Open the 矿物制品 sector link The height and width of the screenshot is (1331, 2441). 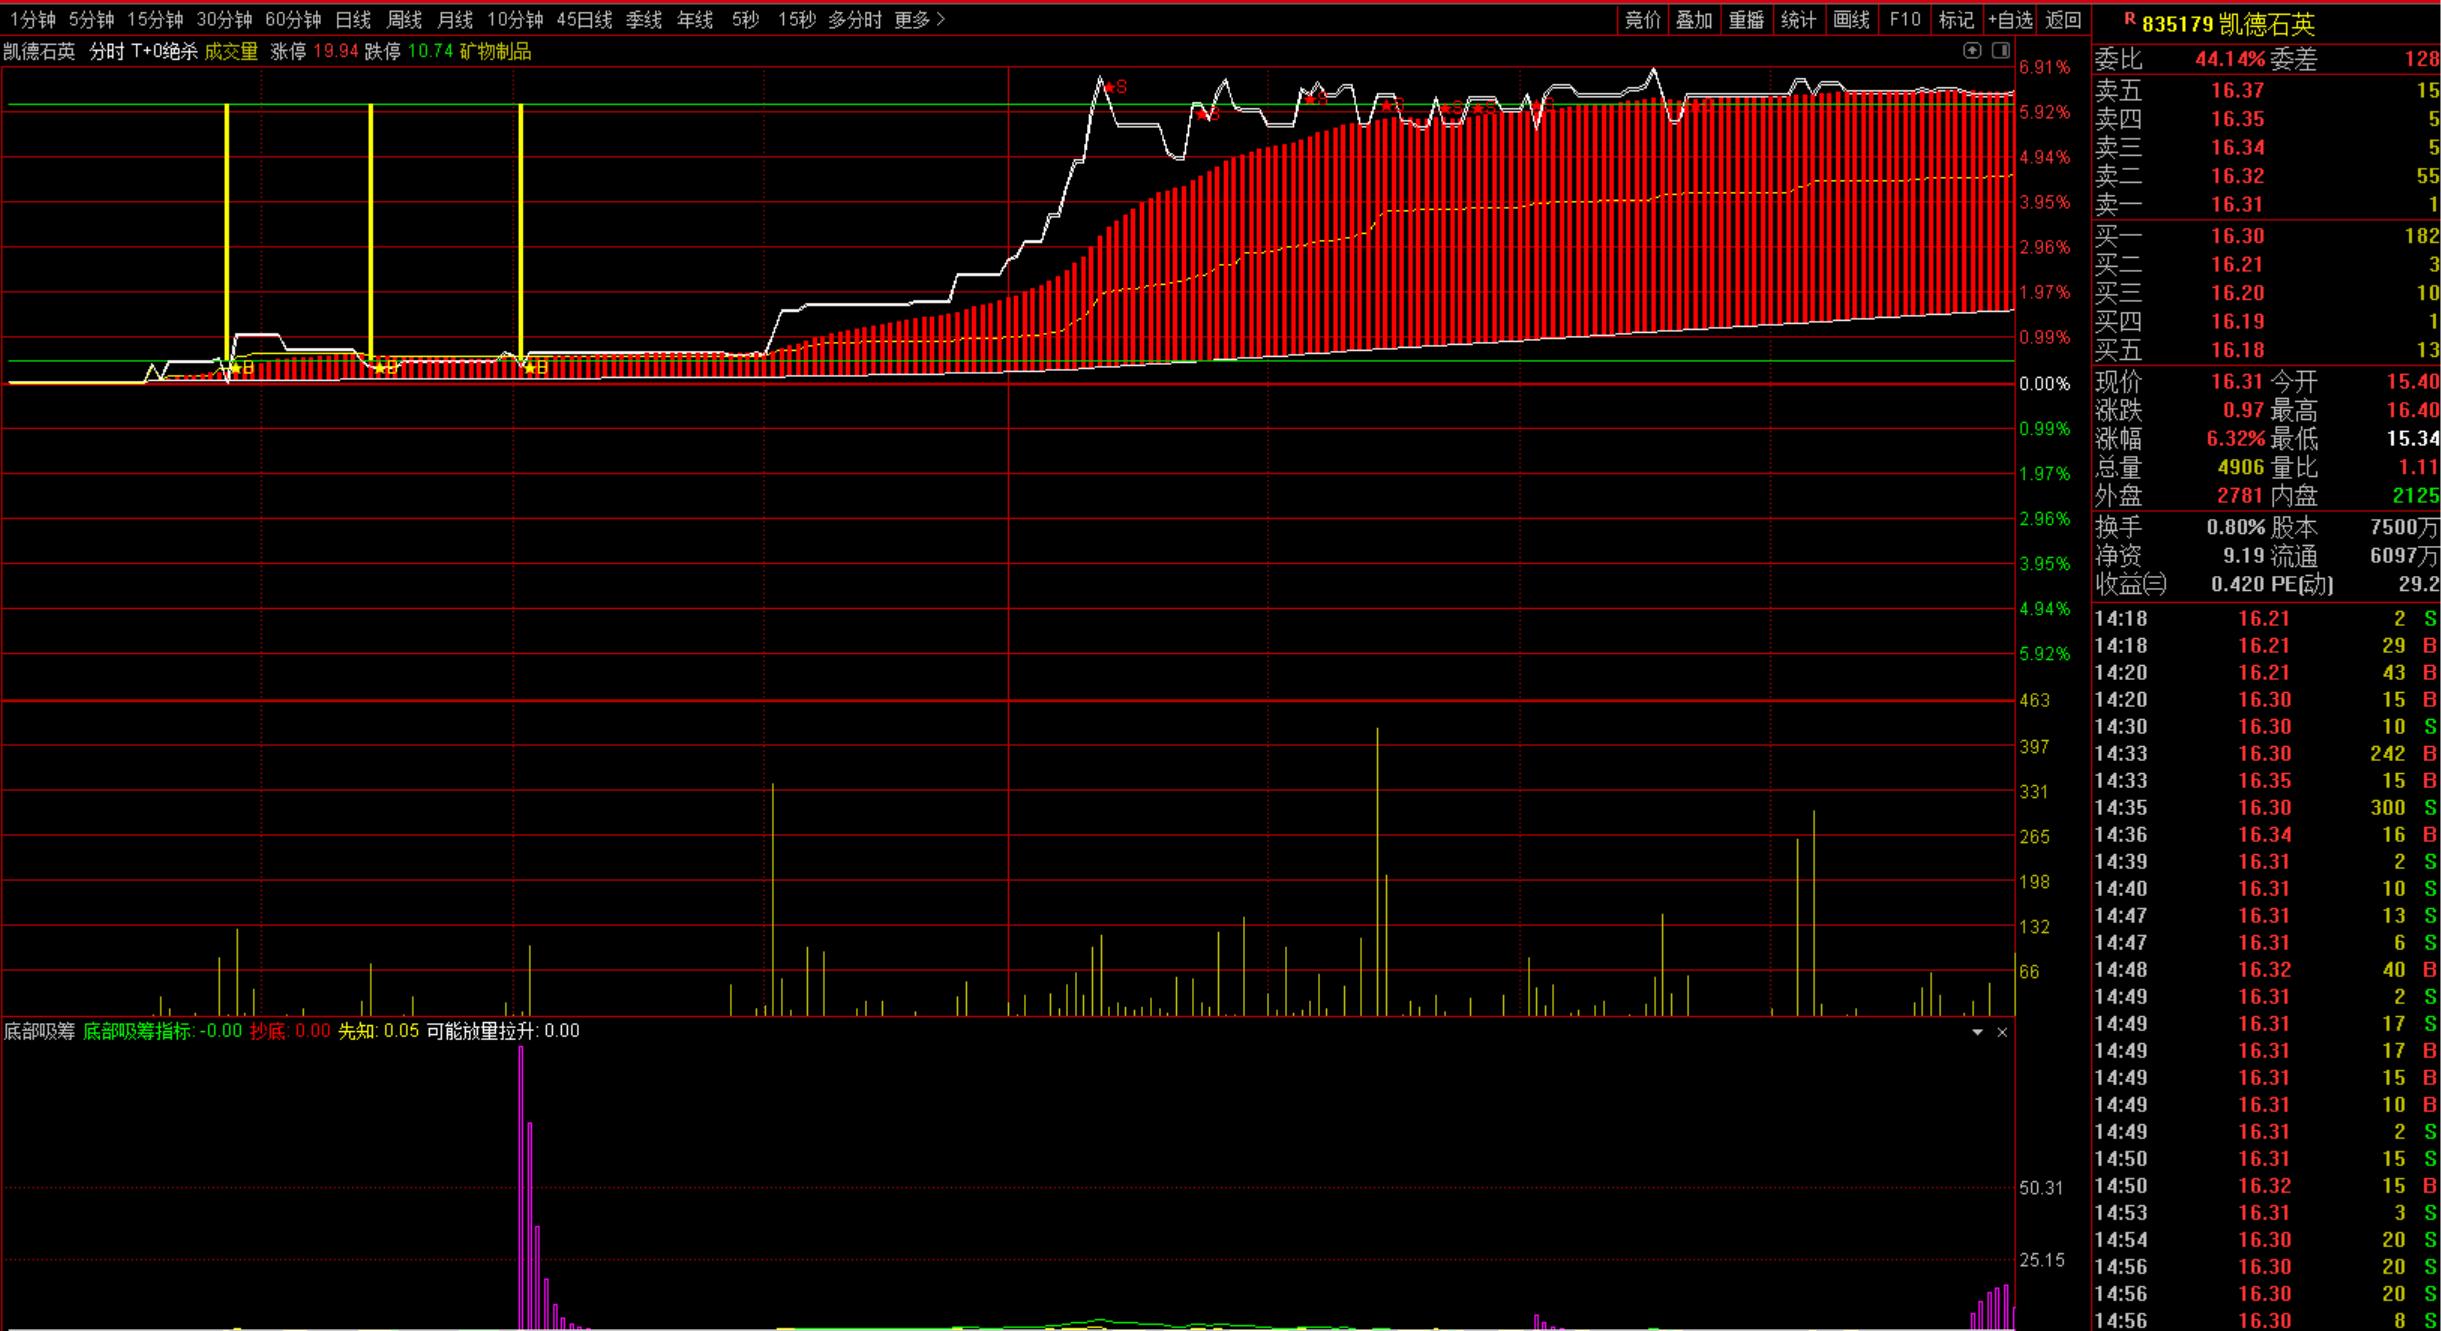pyautogui.click(x=495, y=51)
